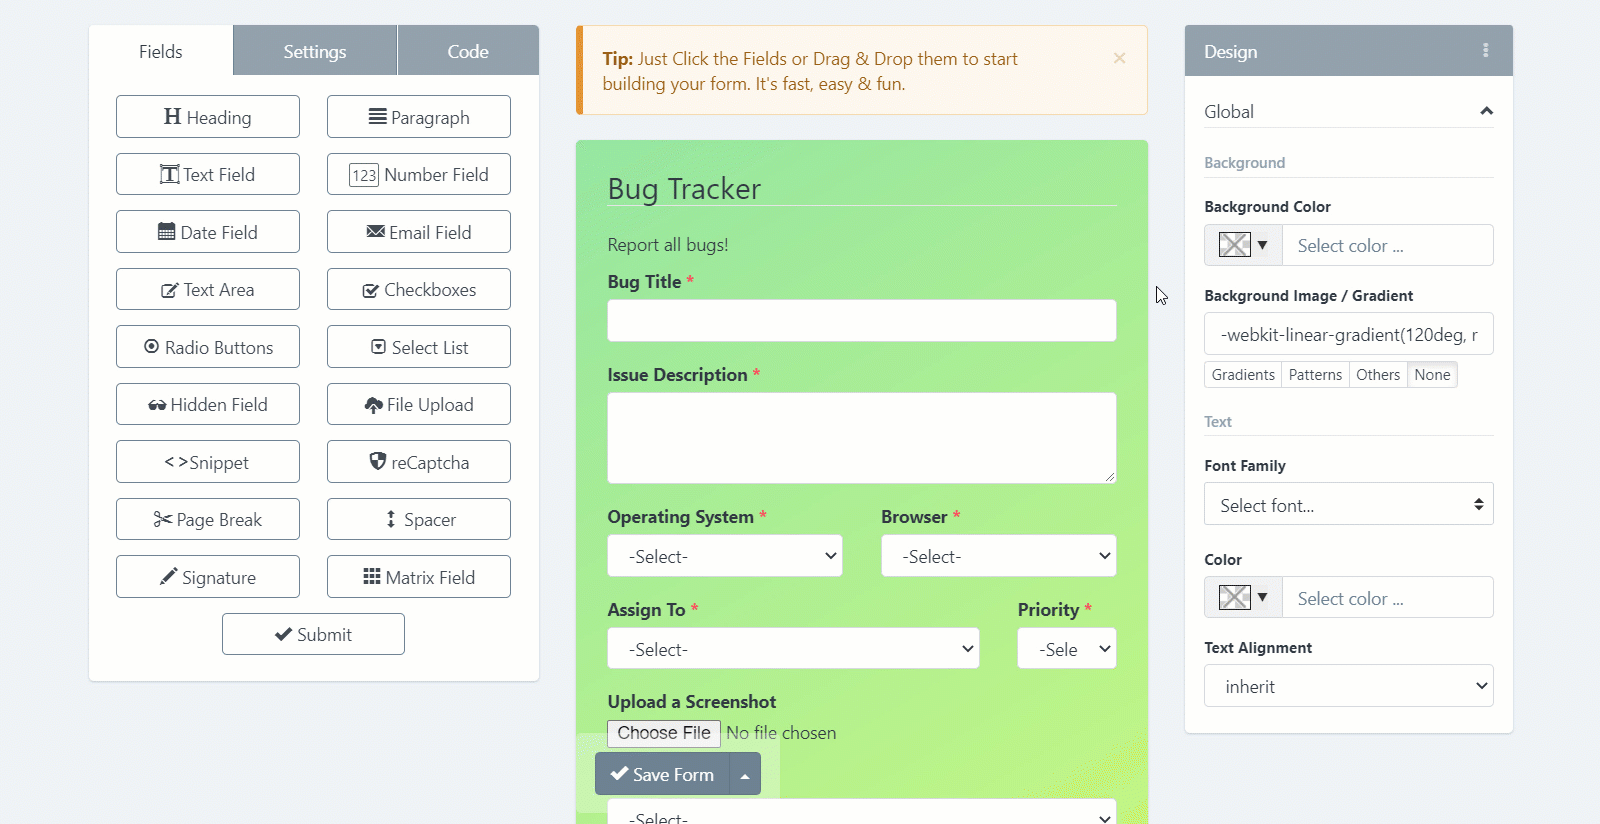Add a reCaptcha element
Image resolution: width=1600 pixels, height=824 pixels.
pos(418,462)
